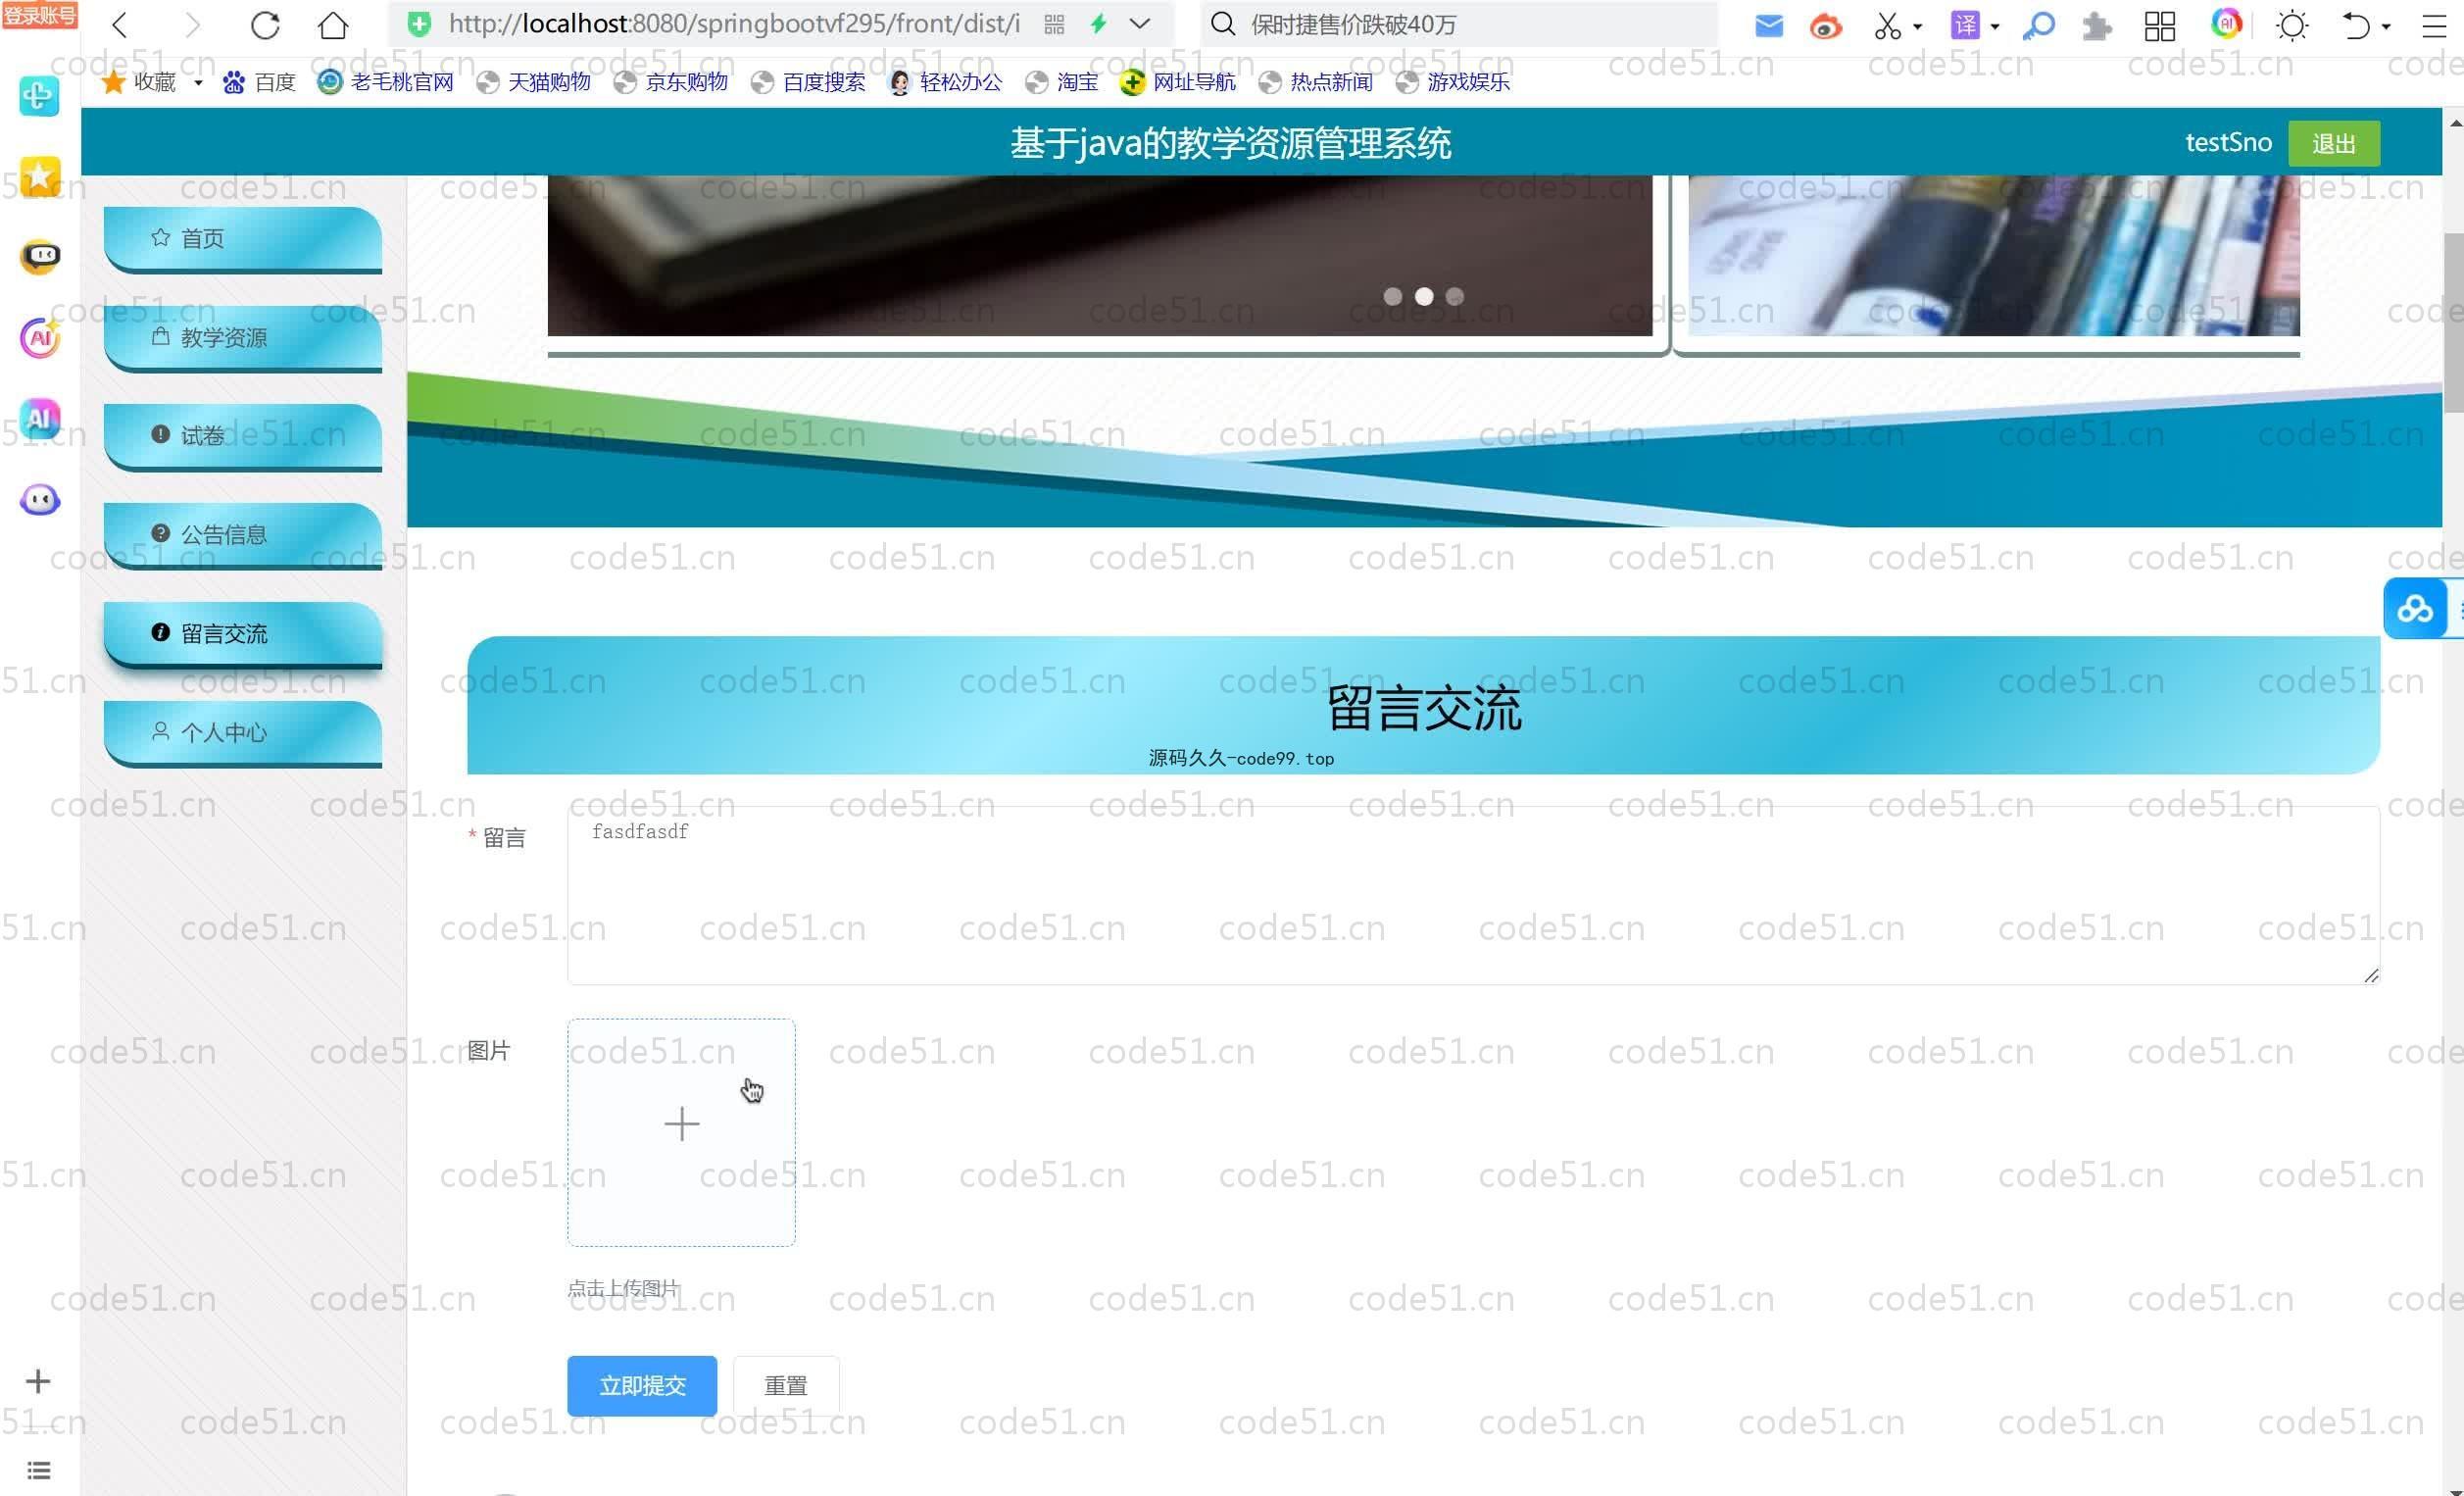The width and height of the screenshot is (2464, 1496).
Task: Open the 京东购物 bookmark
Action: [671, 82]
